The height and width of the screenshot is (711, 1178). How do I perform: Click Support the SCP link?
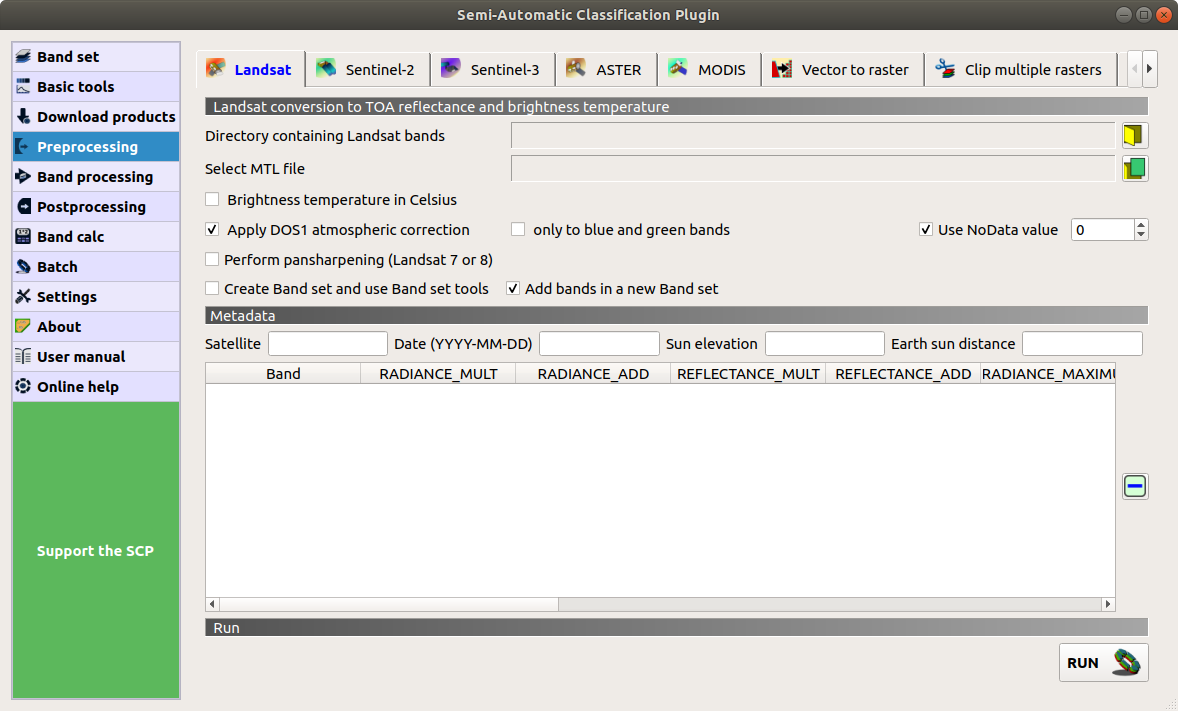(x=96, y=551)
